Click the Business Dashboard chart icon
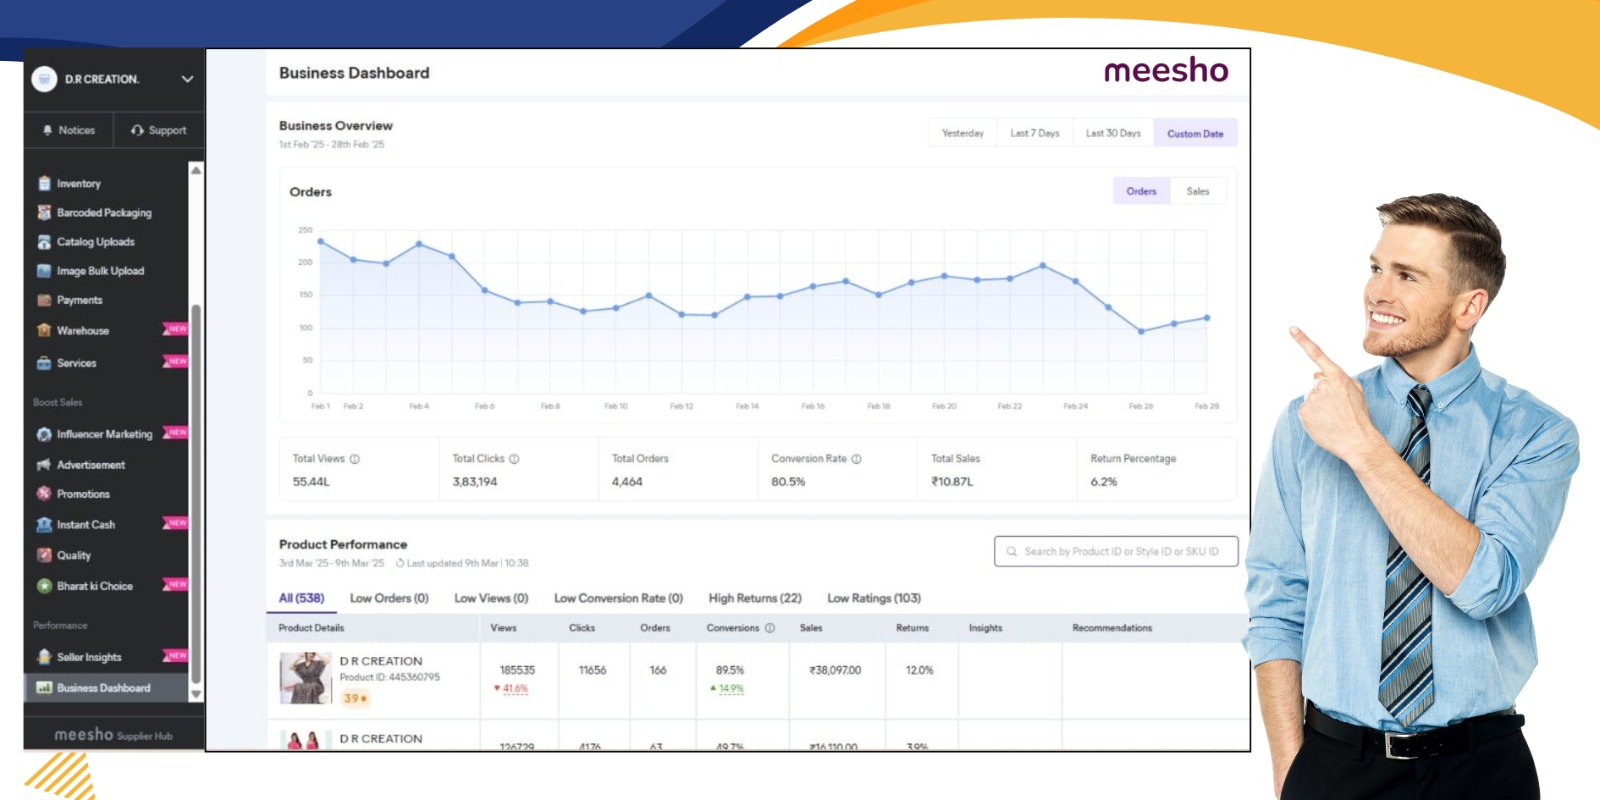 44,688
